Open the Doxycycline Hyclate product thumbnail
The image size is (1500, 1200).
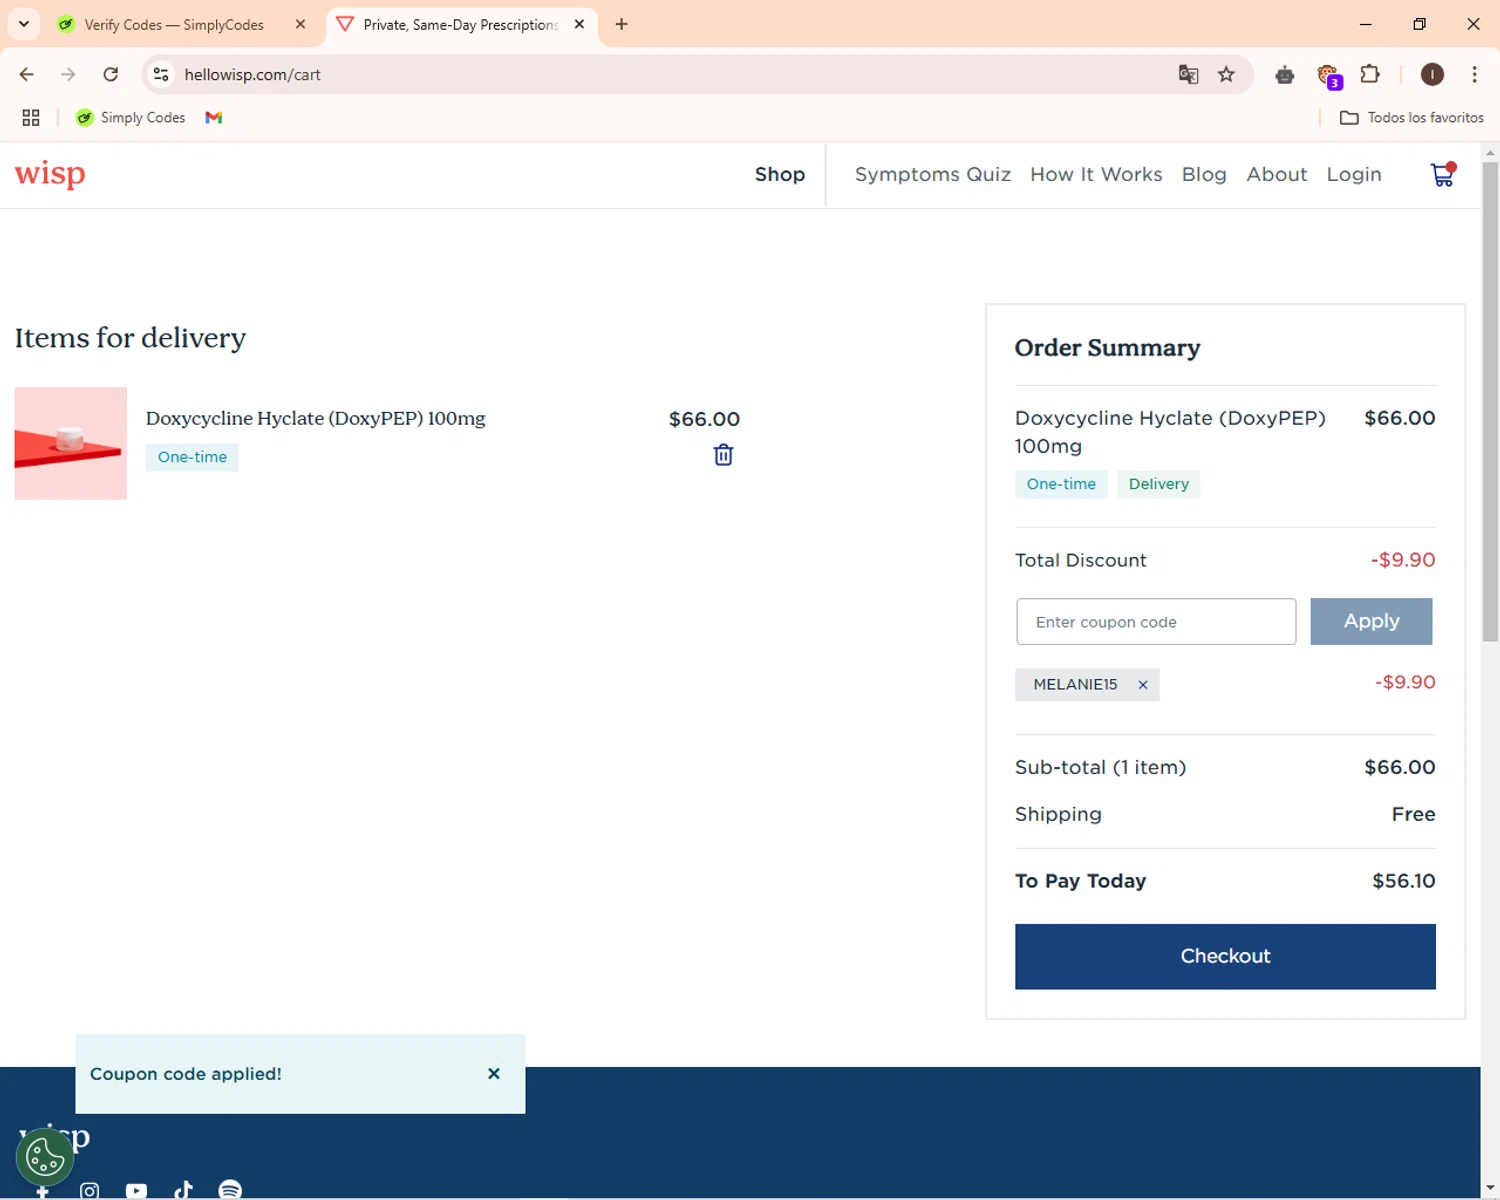[x=71, y=443]
